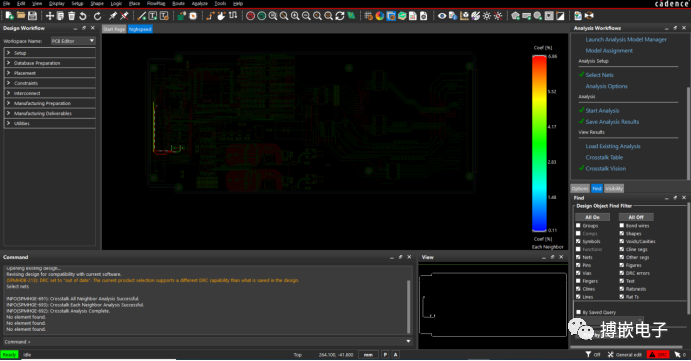This screenshot has width=691, height=361.
Task: Click the Redo arrow icon
Action: 97,16
